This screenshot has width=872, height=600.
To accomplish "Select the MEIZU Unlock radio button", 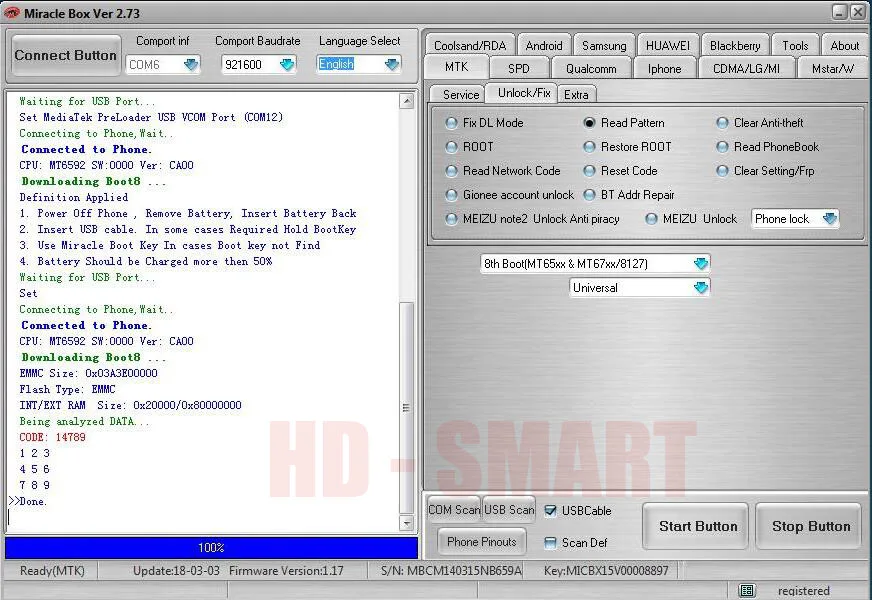I will (x=651, y=219).
